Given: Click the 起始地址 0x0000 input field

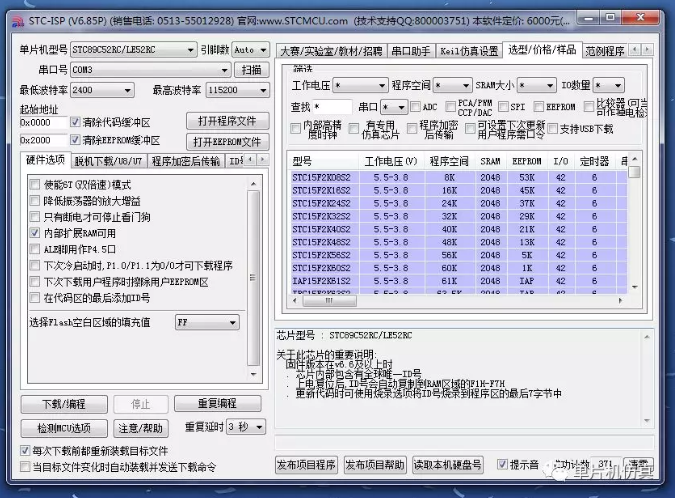Looking at the screenshot, I should coord(43,122).
